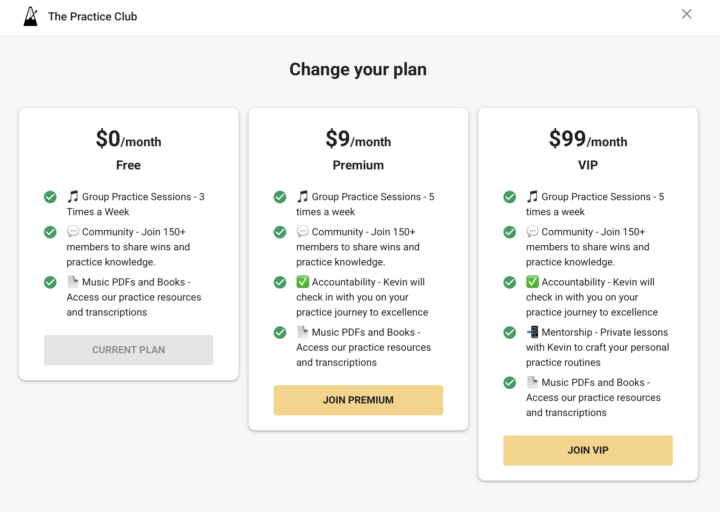Click the $9/month Premium price heading
Screen dimensions: 720x512
[x=358, y=140]
